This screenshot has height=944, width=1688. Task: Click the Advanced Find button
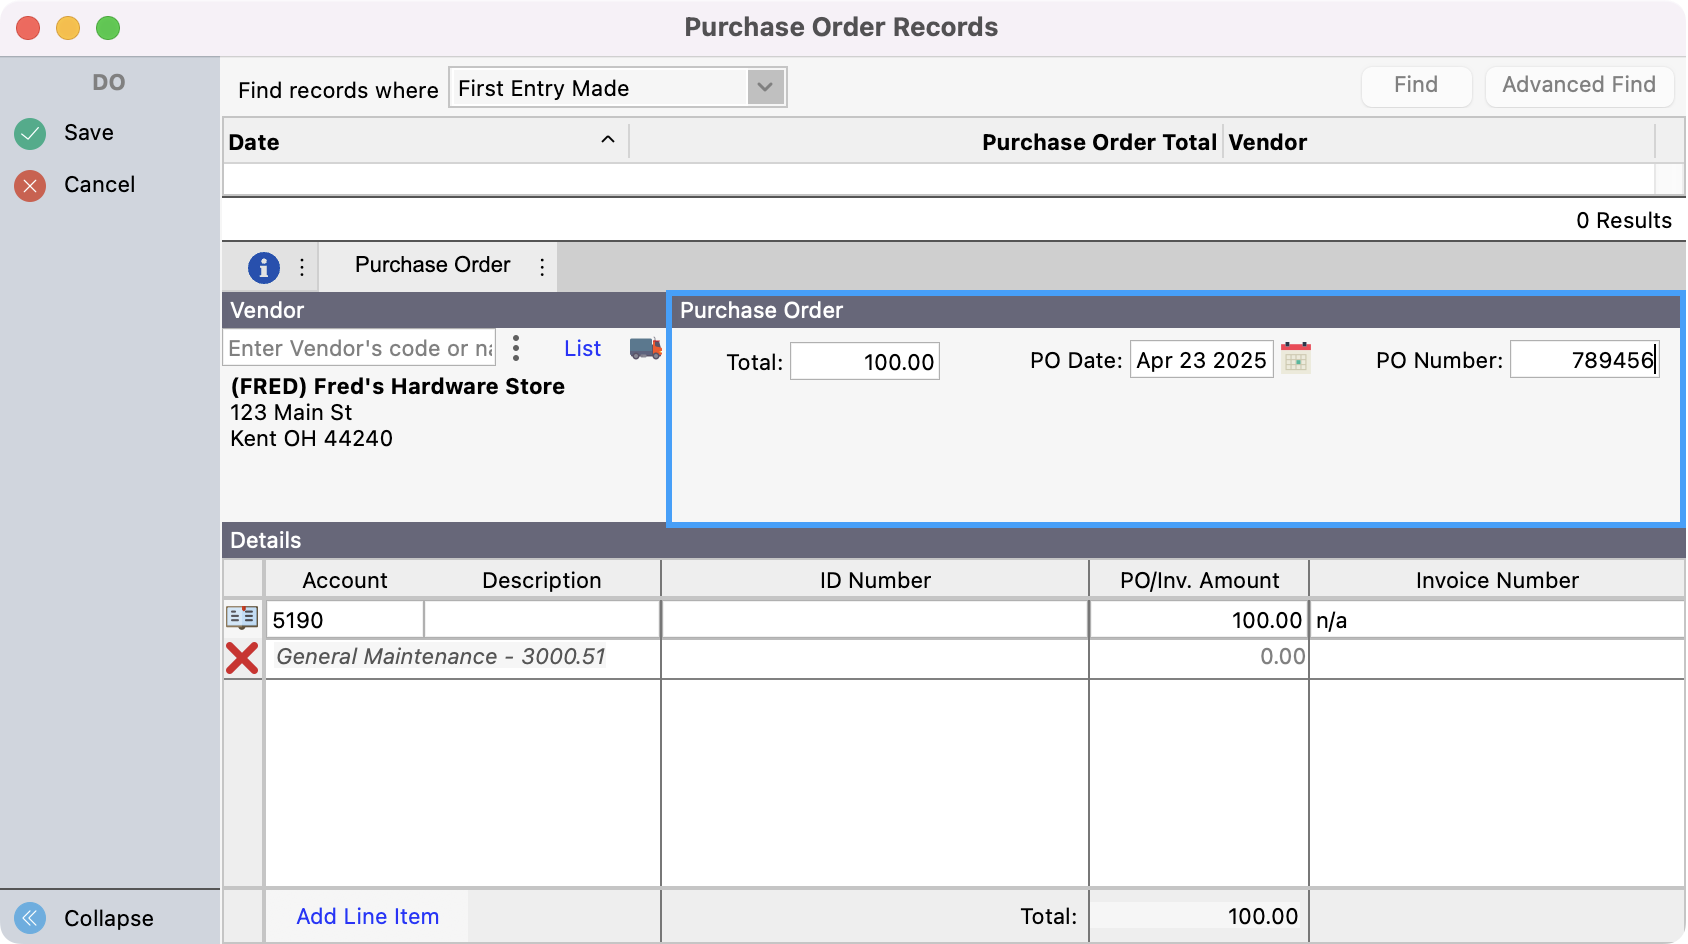pos(1578,85)
